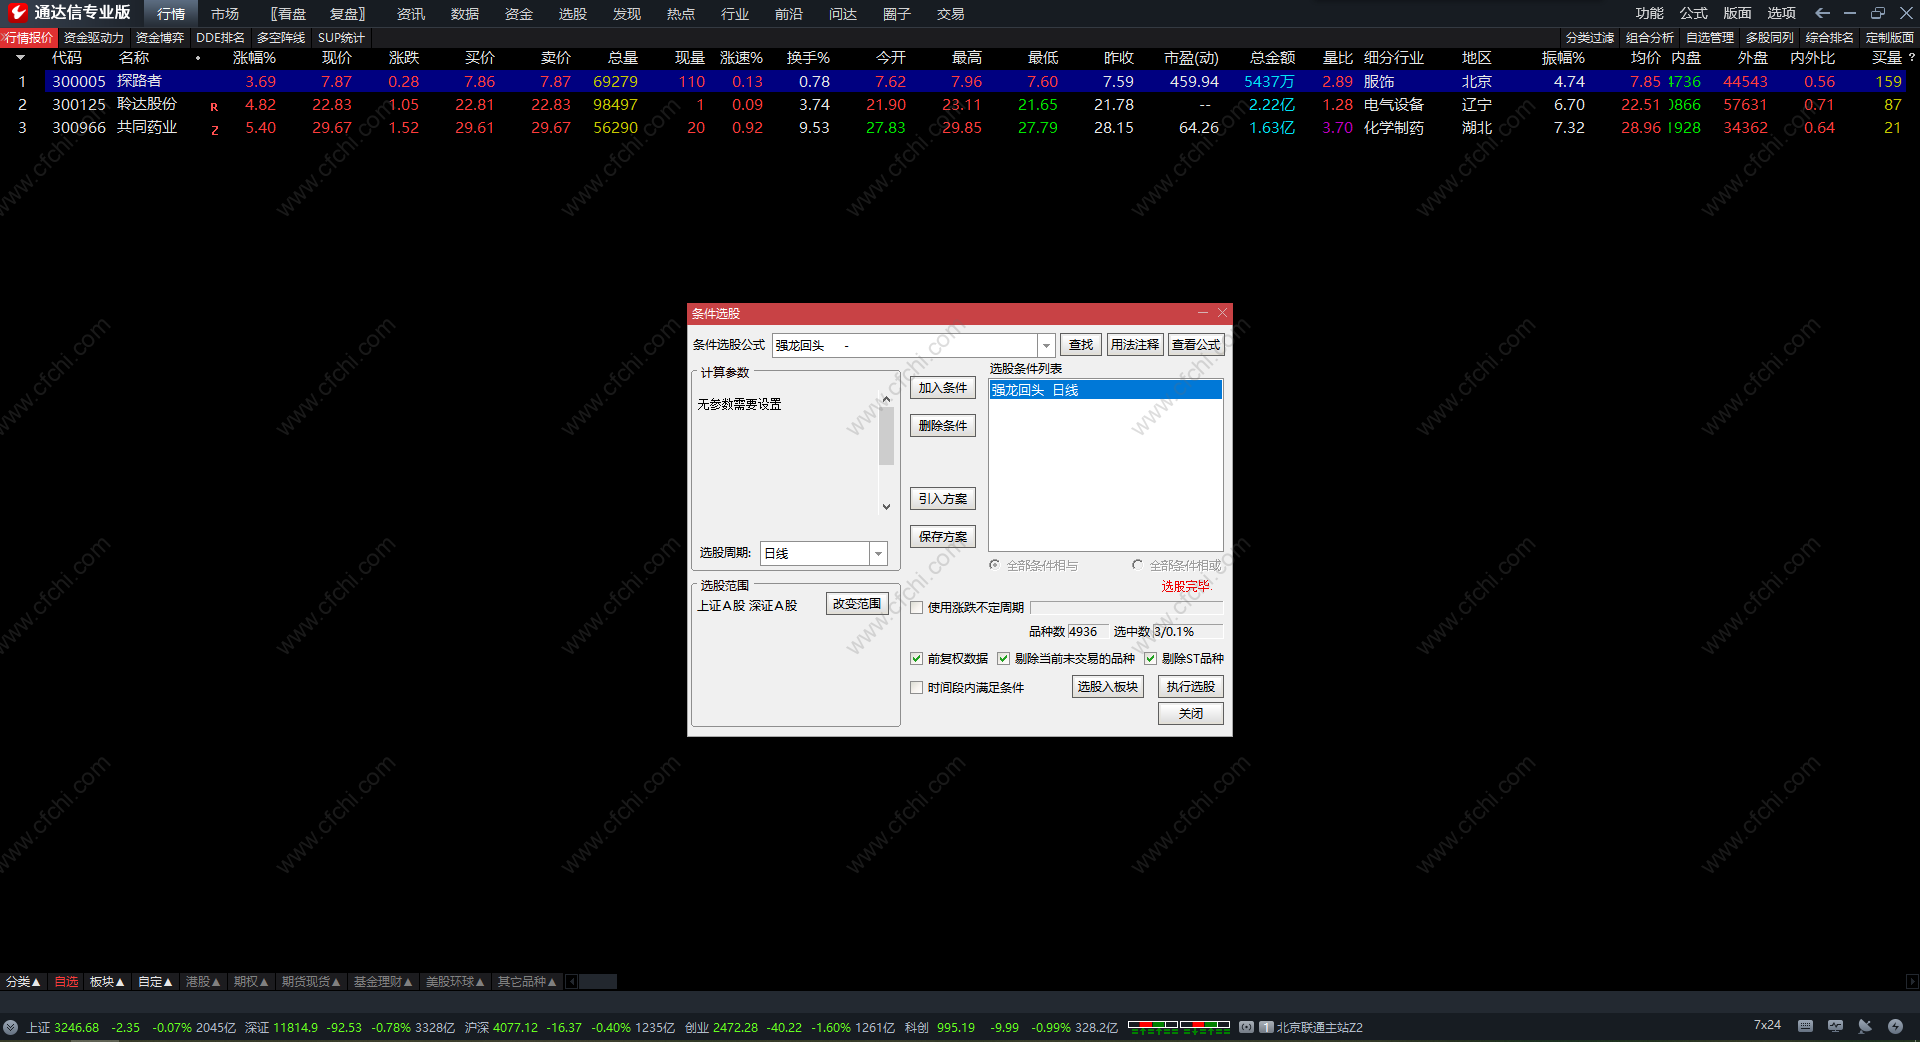The image size is (1920, 1042).
Task: Expand the 板块 category list at bottom
Action: pos(107,982)
